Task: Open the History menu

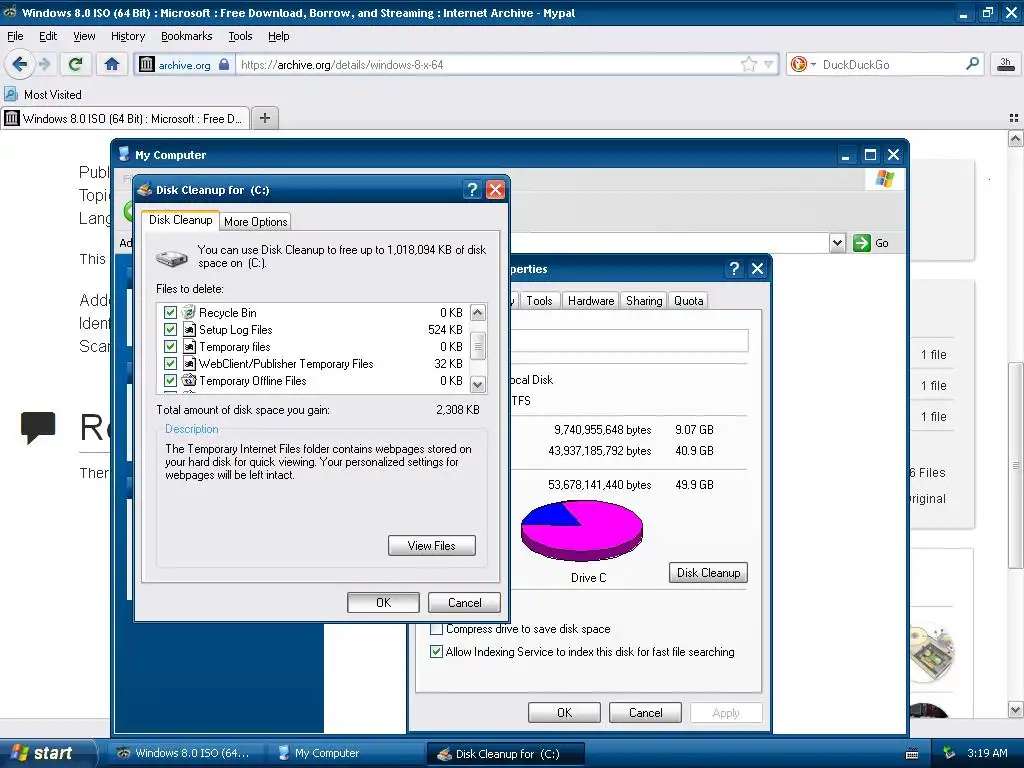Action: coord(127,36)
